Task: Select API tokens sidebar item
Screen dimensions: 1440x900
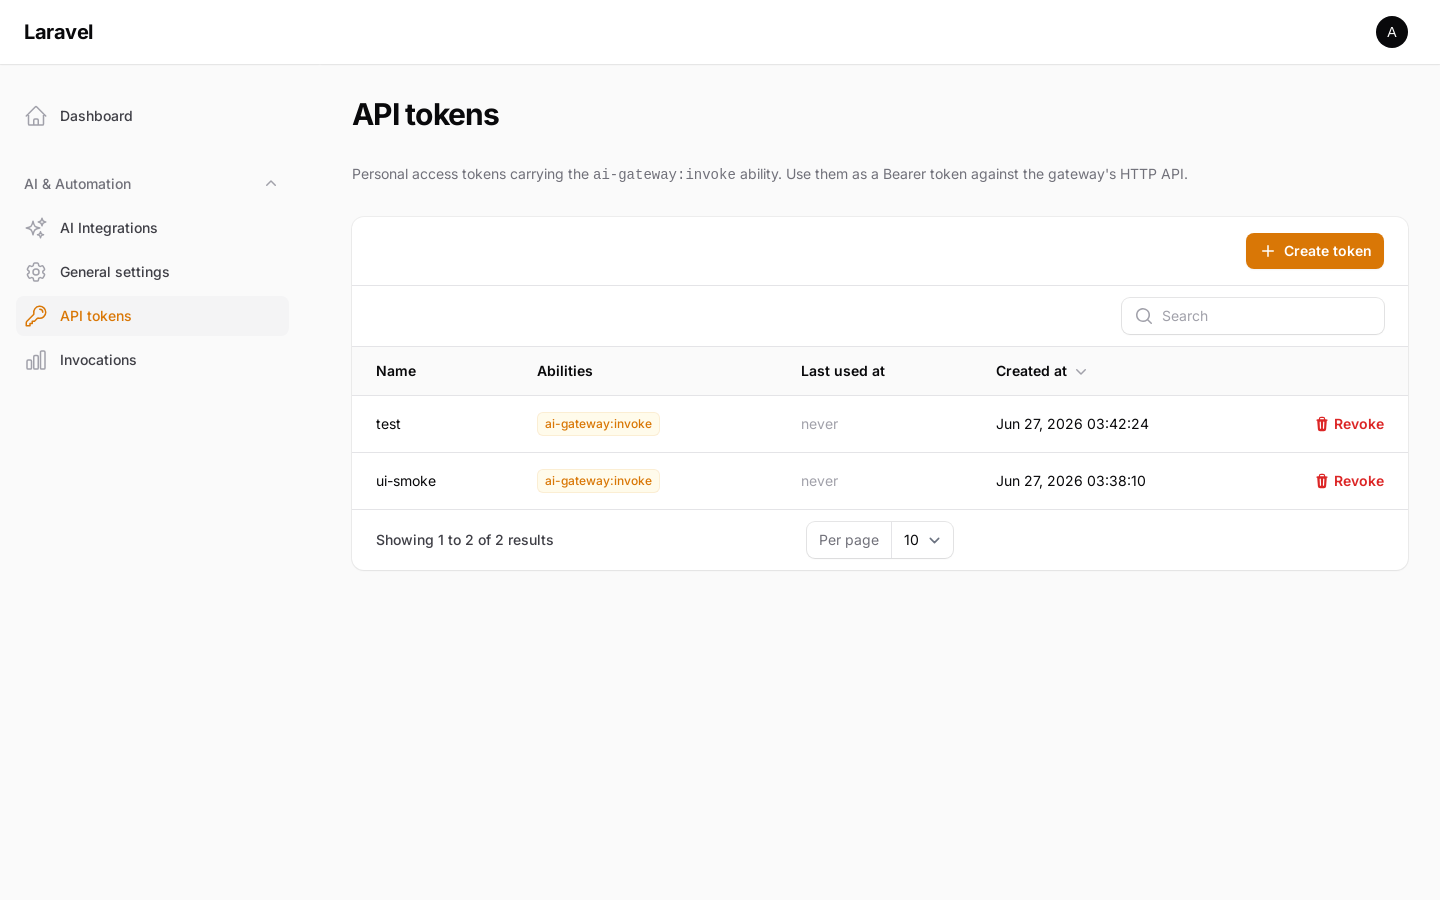Action: pos(152,316)
